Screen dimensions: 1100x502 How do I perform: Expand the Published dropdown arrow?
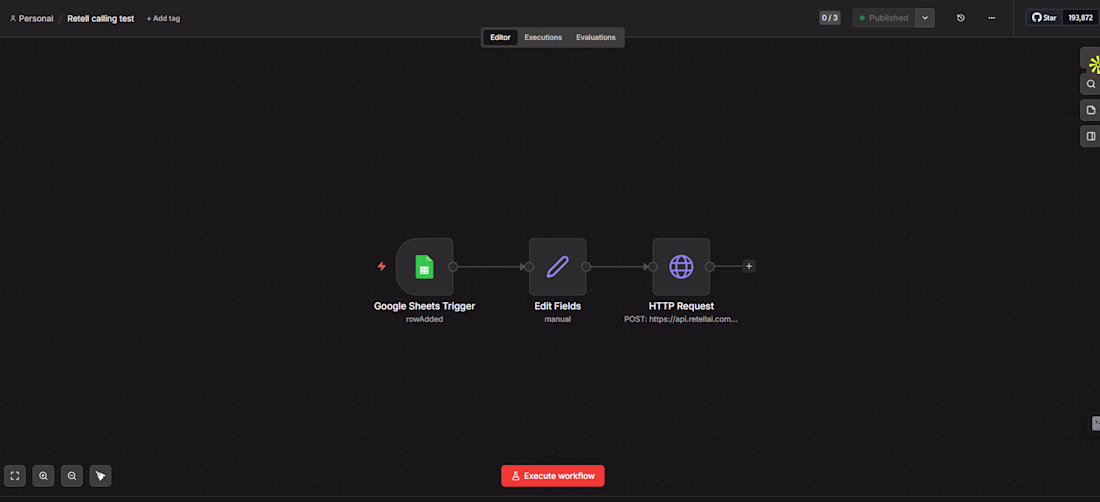tap(925, 18)
